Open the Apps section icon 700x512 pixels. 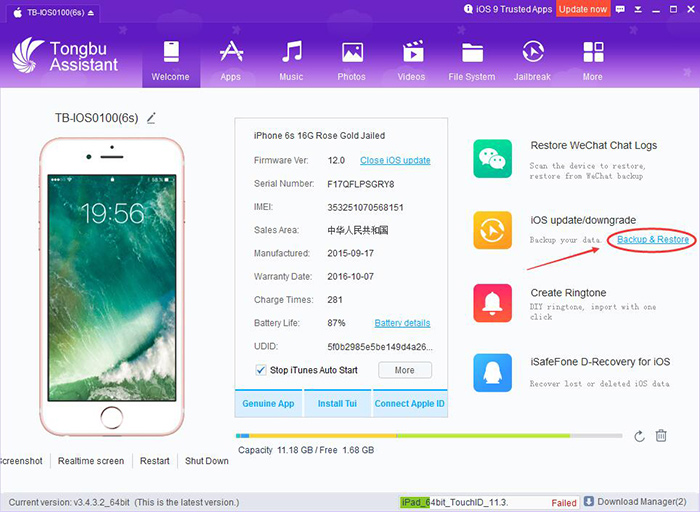click(231, 52)
